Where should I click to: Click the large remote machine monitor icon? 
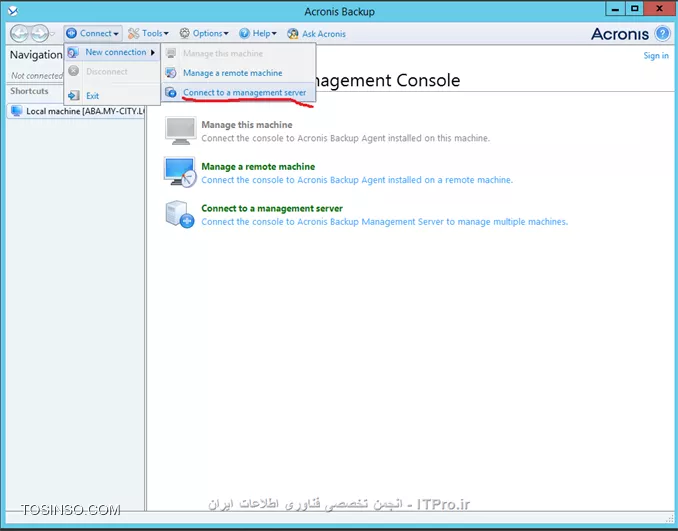[x=180, y=172]
